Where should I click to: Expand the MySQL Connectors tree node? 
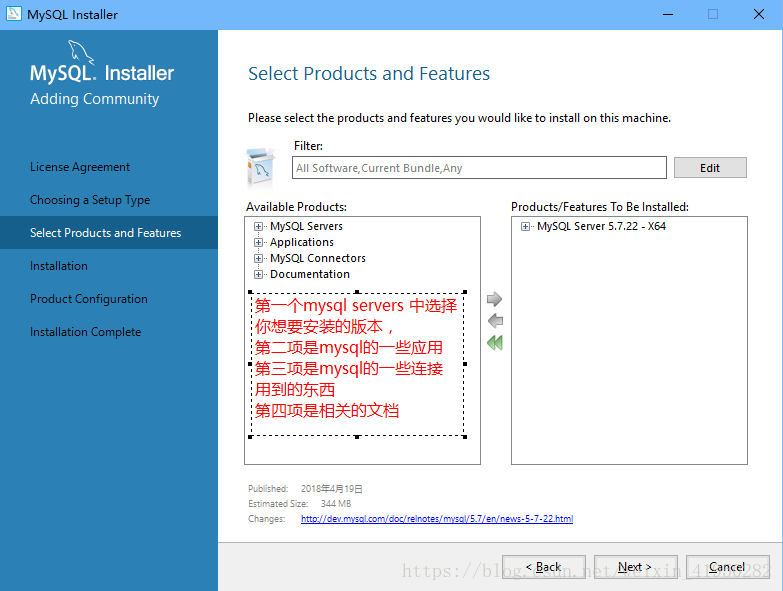click(x=258, y=259)
